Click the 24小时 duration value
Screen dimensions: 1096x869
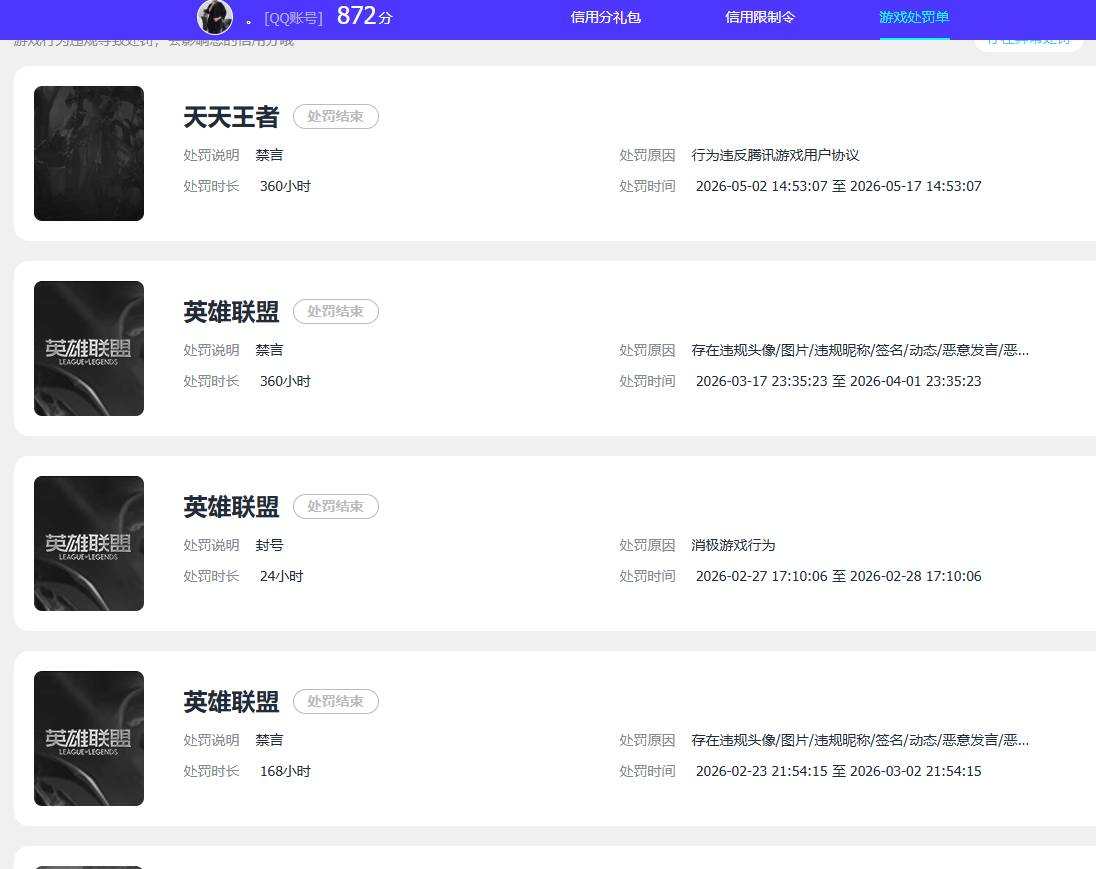pyautogui.click(x=282, y=577)
